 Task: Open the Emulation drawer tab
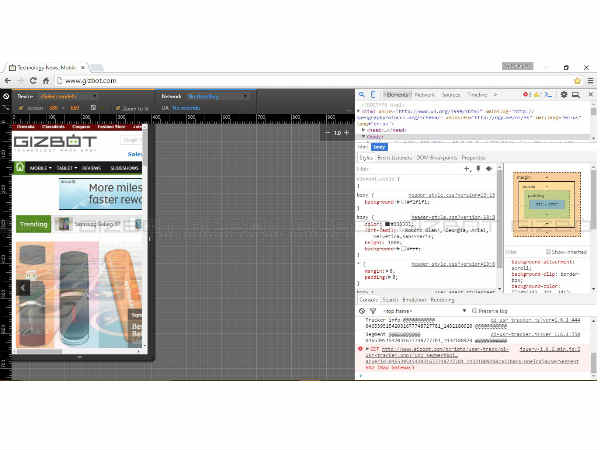point(414,300)
